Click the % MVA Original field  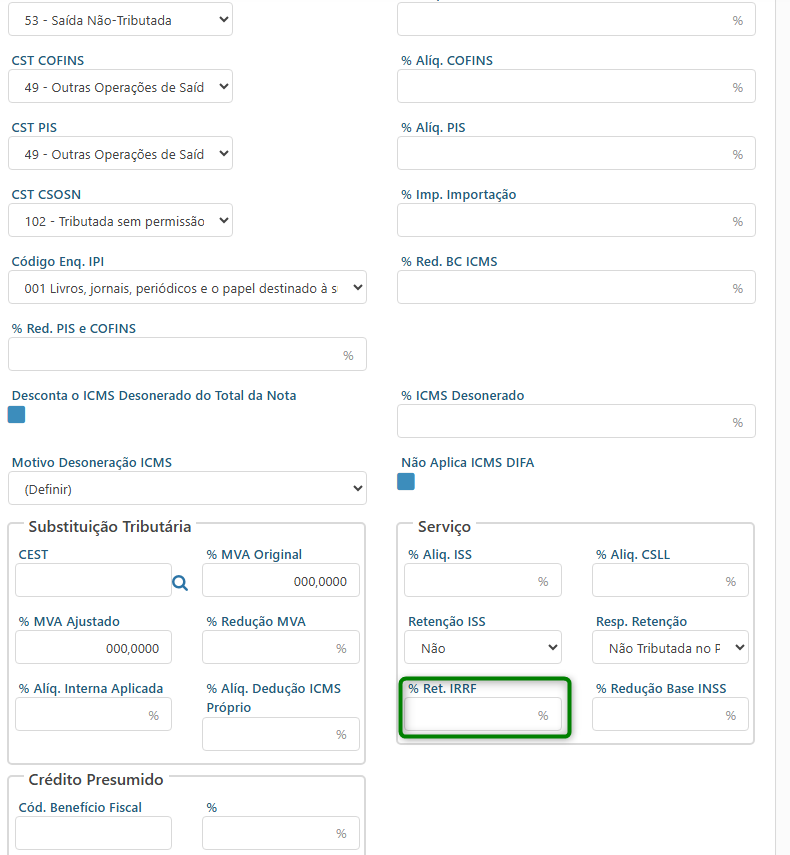tap(280, 581)
